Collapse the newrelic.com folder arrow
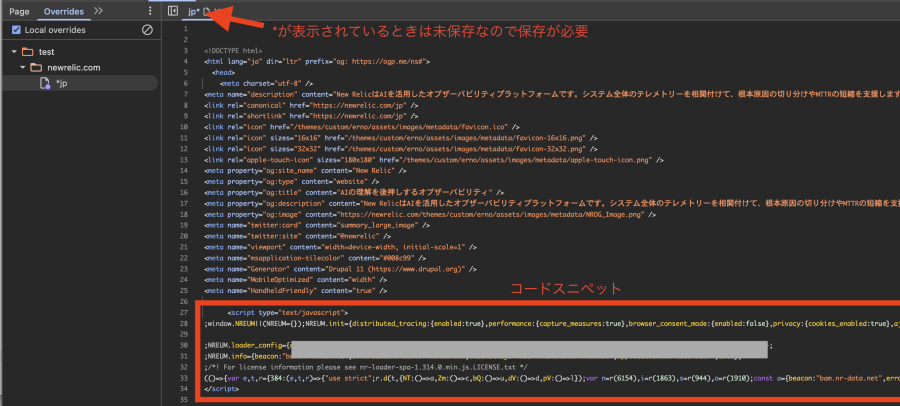Image resolution: width=900 pixels, height=406 pixels. coord(23,68)
